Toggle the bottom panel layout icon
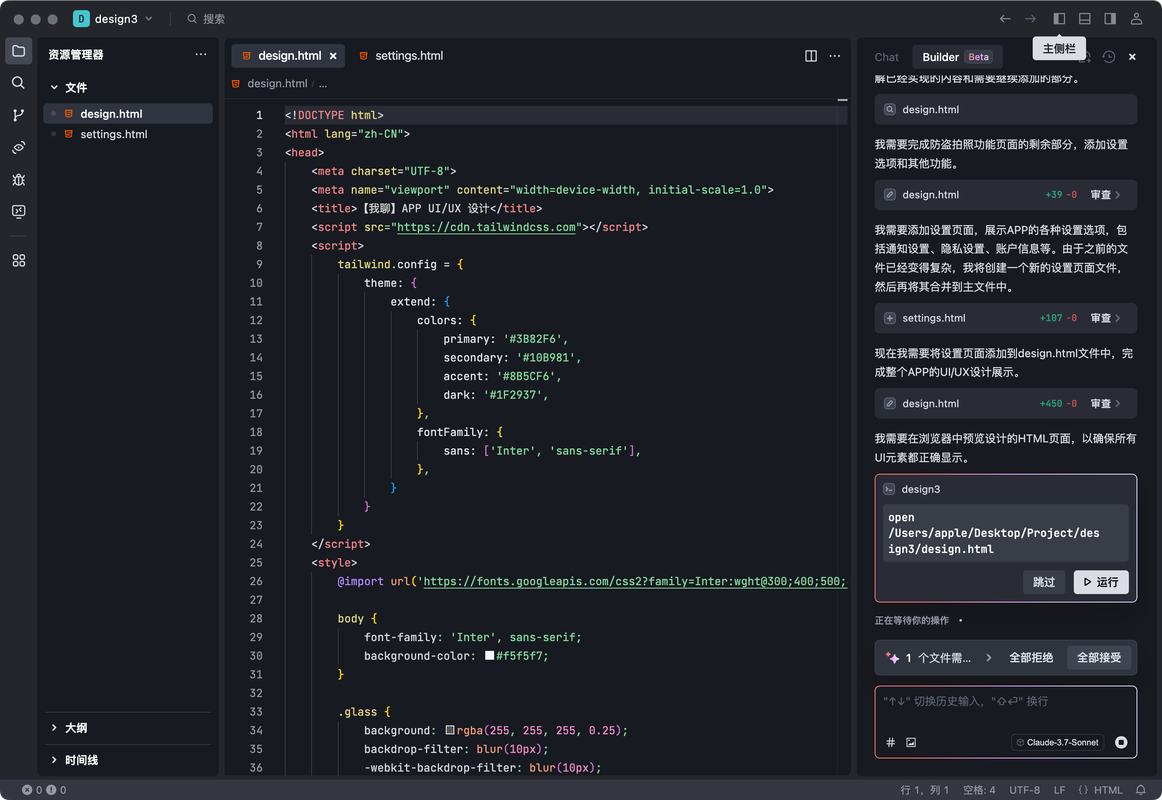The width and height of the screenshot is (1162, 800). click(1084, 19)
